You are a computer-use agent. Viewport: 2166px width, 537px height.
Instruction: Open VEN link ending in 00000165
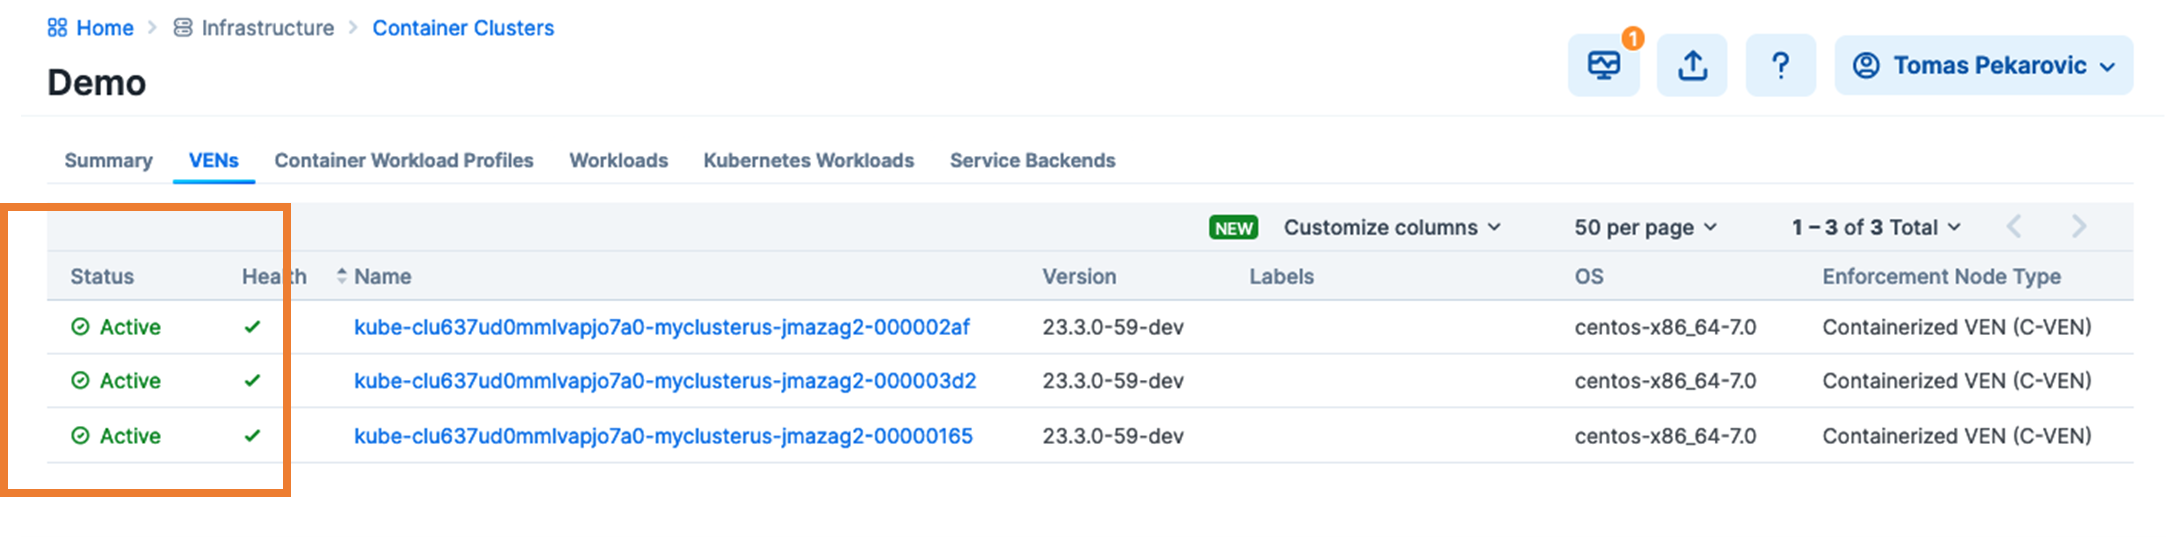point(663,436)
